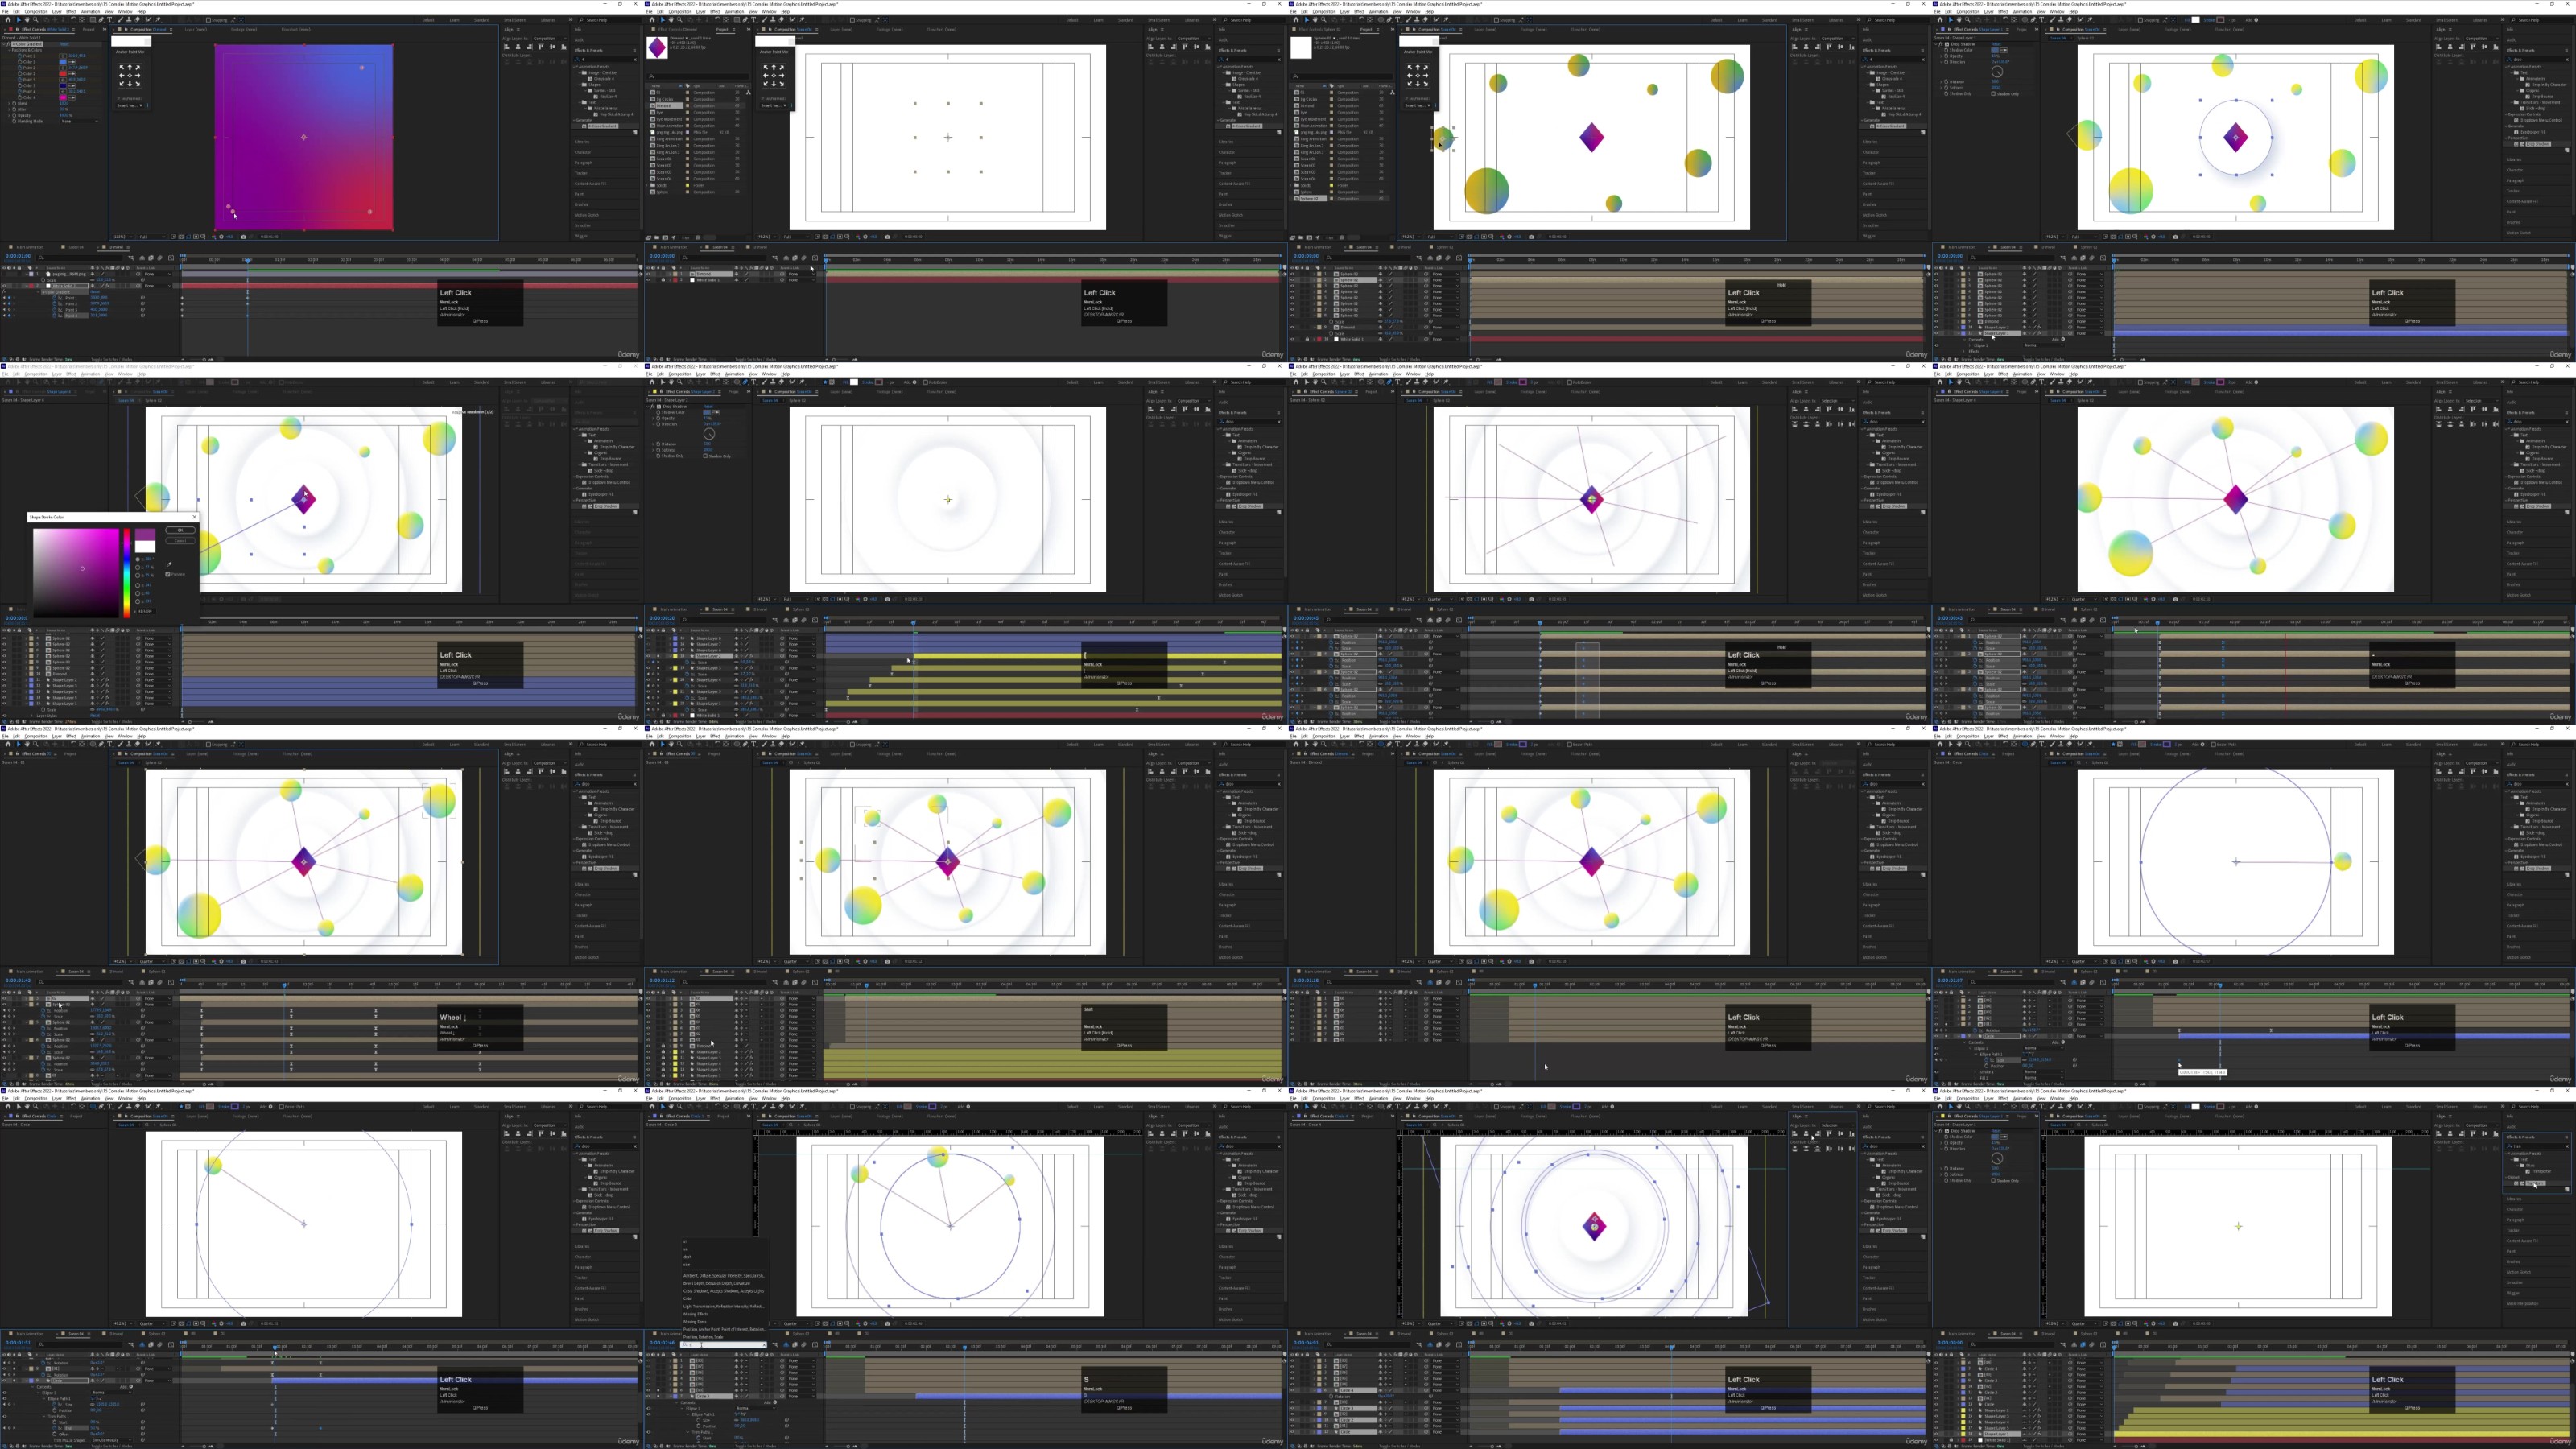Clear timeline search showing Missing Effects suggestions

[764, 1345]
